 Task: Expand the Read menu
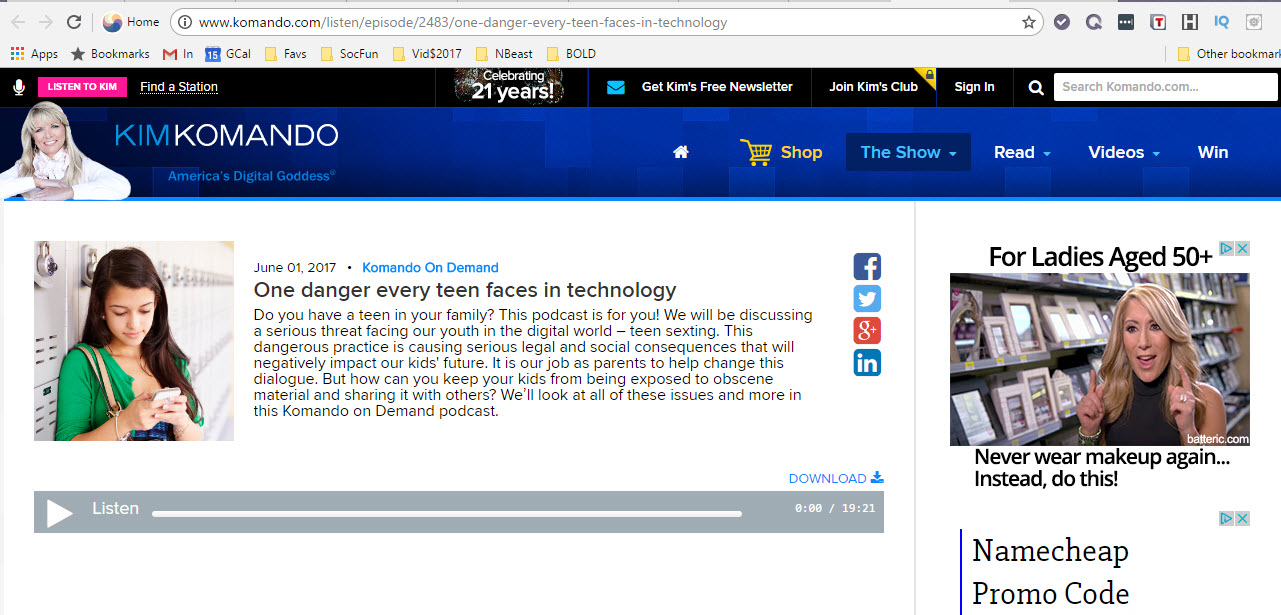[1022, 152]
